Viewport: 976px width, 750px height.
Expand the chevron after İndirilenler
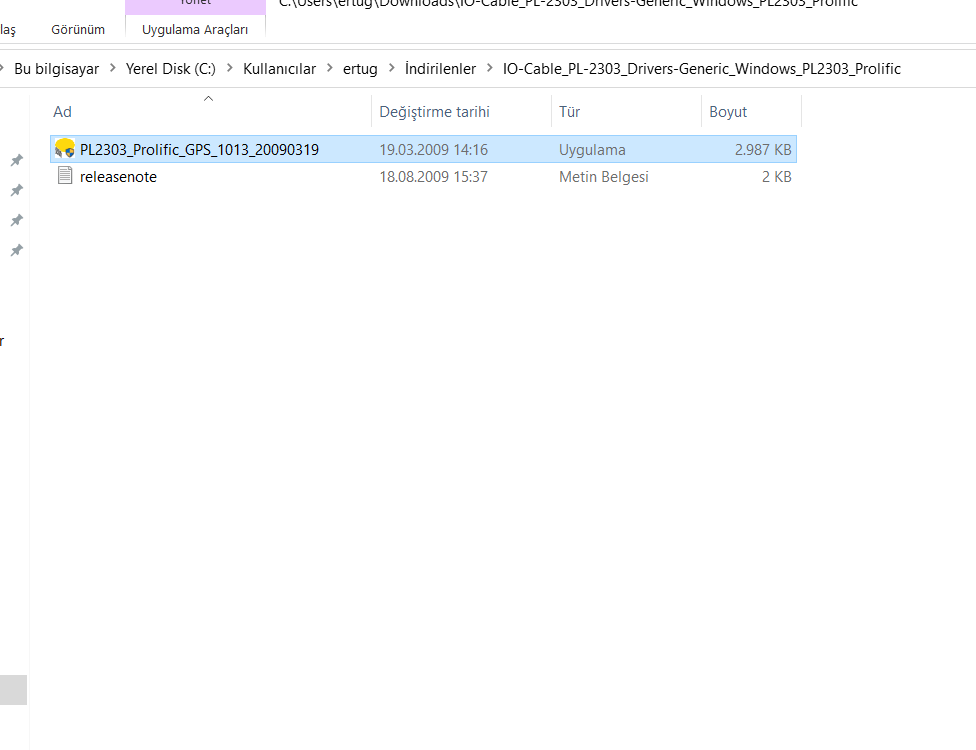coord(490,68)
